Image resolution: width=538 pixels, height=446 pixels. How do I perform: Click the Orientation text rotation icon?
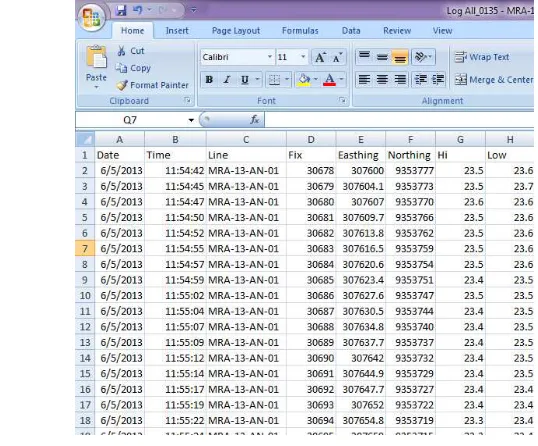pos(423,57)
